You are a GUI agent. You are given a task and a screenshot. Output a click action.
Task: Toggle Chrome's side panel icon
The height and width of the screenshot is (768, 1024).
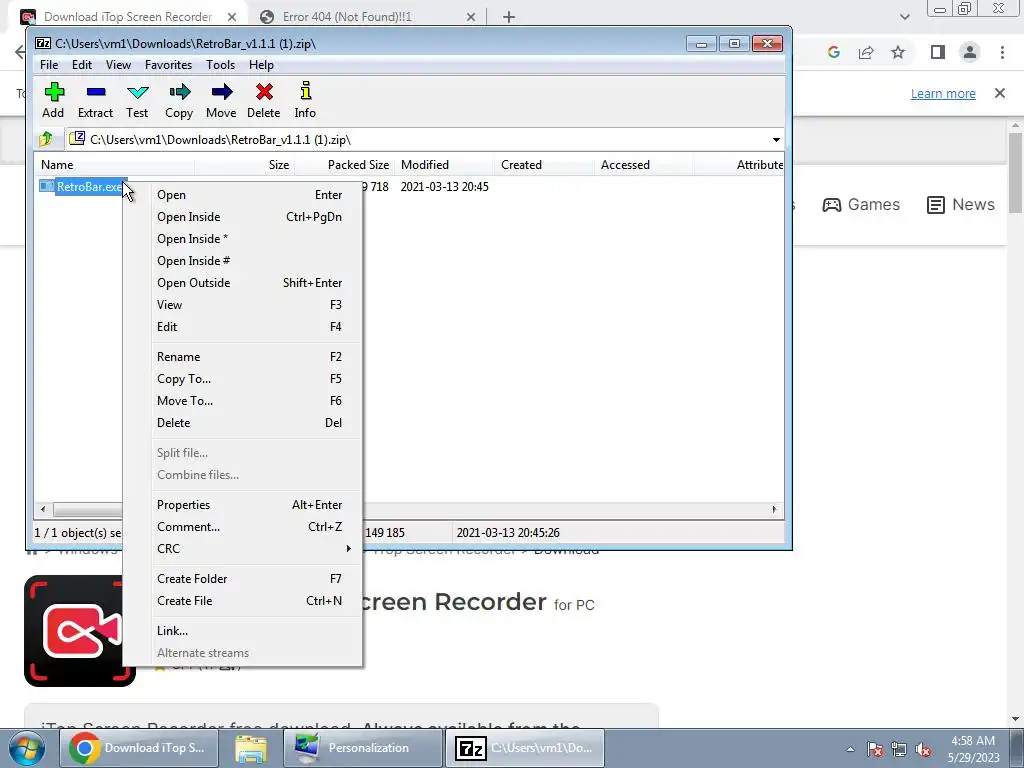(x=938, y=52)
